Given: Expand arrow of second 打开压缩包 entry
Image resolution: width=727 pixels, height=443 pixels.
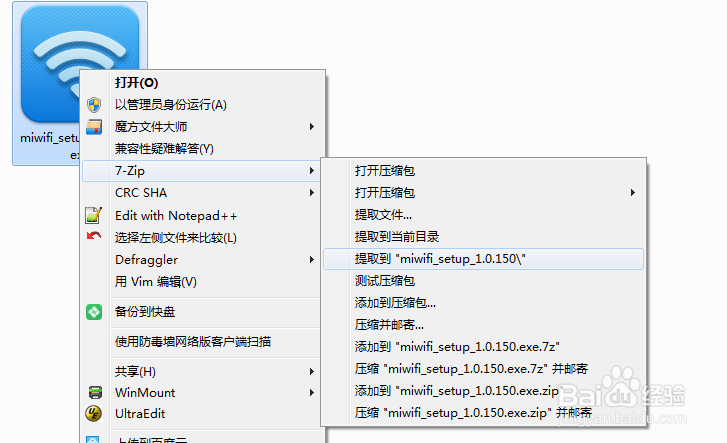Looking at the screenshot, I should [x=633, y=193].
